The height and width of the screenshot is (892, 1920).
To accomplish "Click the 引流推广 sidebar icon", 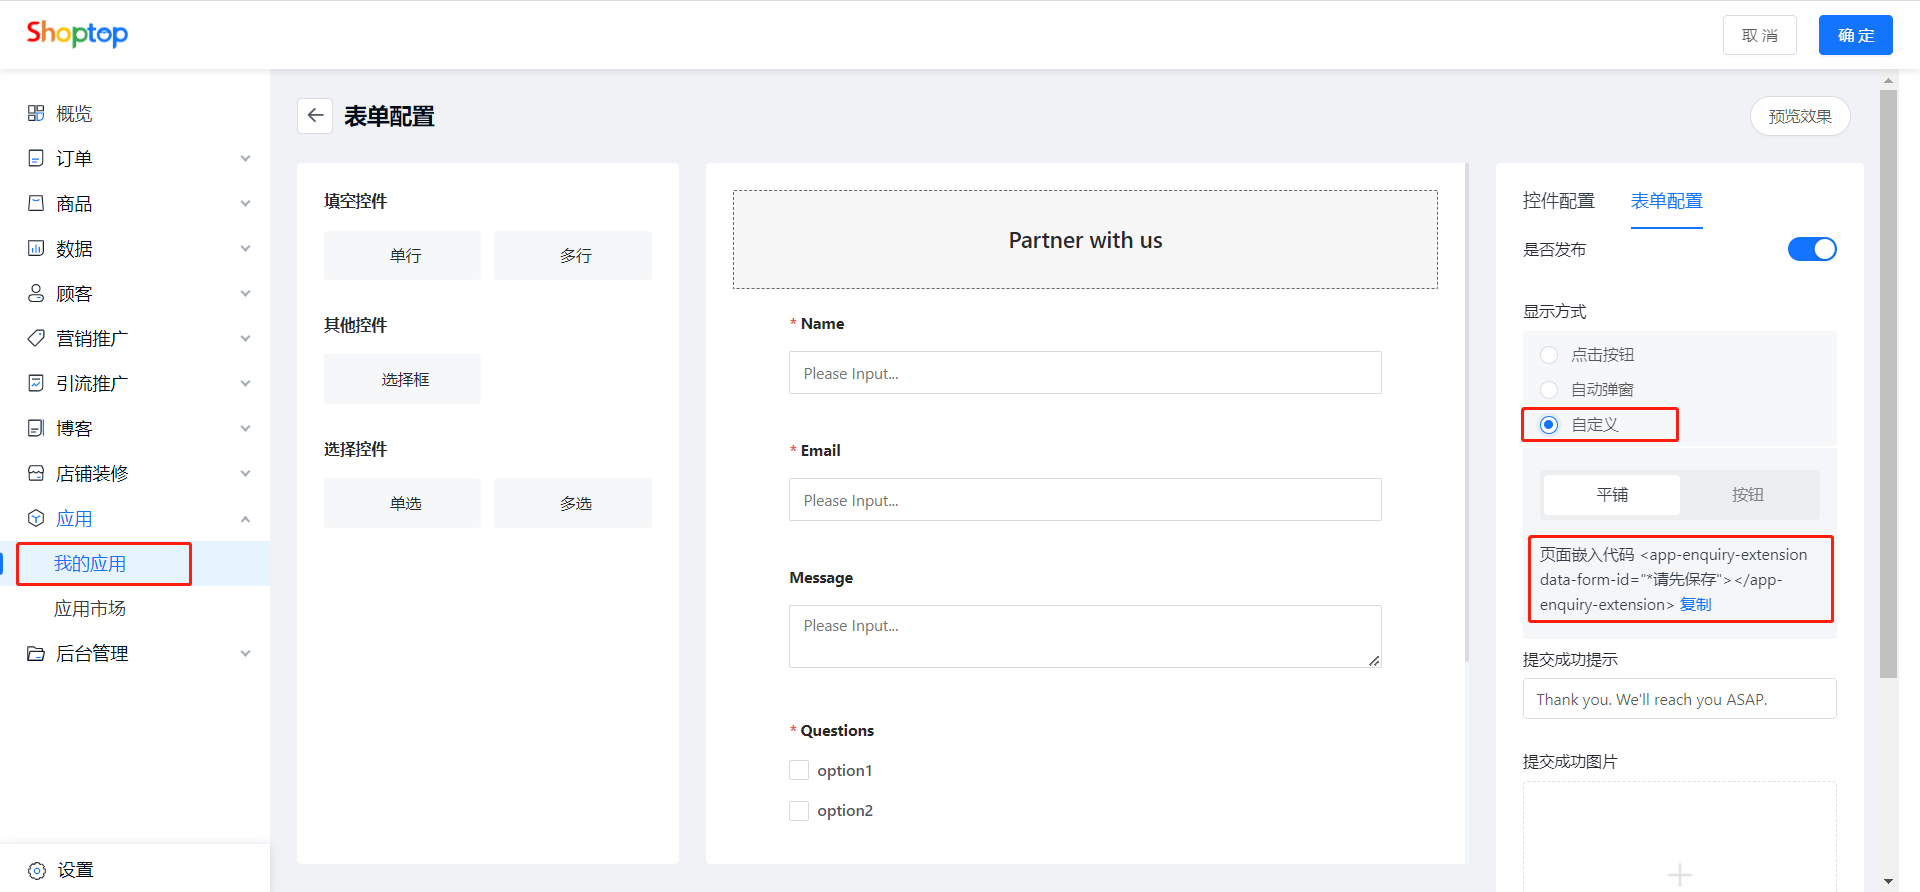I will (x=36, y=383).
